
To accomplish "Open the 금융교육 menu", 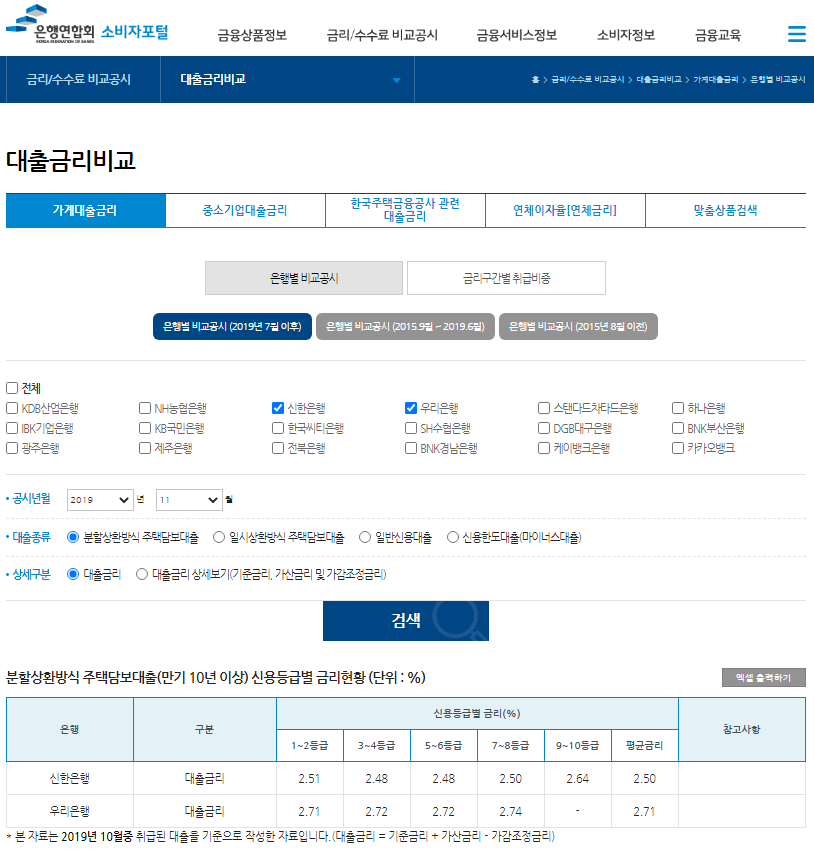I will pyautogui.click(x=718, y=35).
